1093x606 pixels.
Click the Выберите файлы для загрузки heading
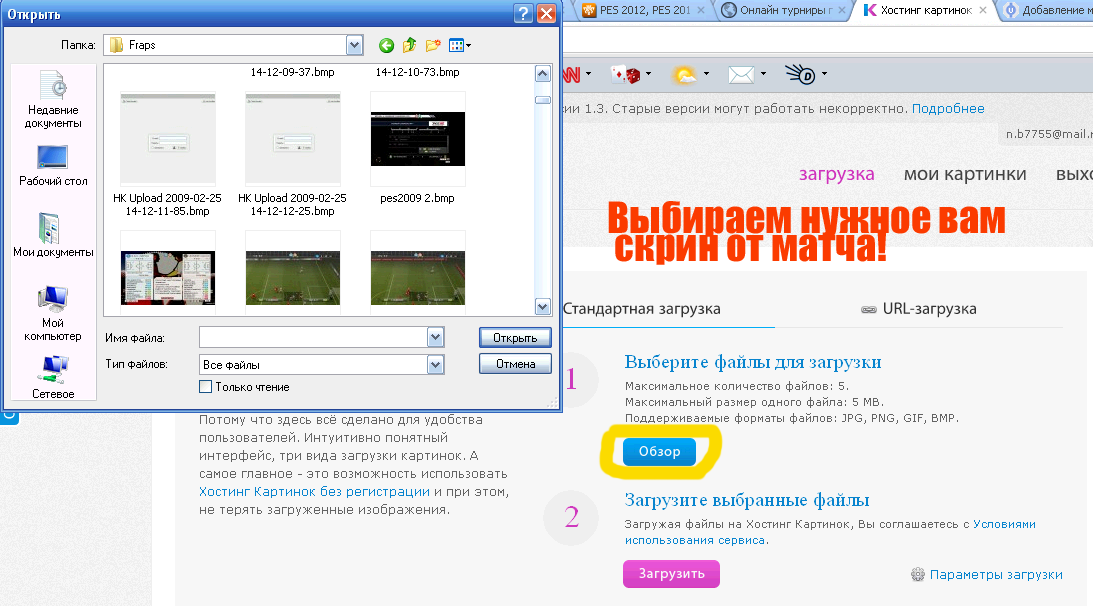tap(753, 362)
